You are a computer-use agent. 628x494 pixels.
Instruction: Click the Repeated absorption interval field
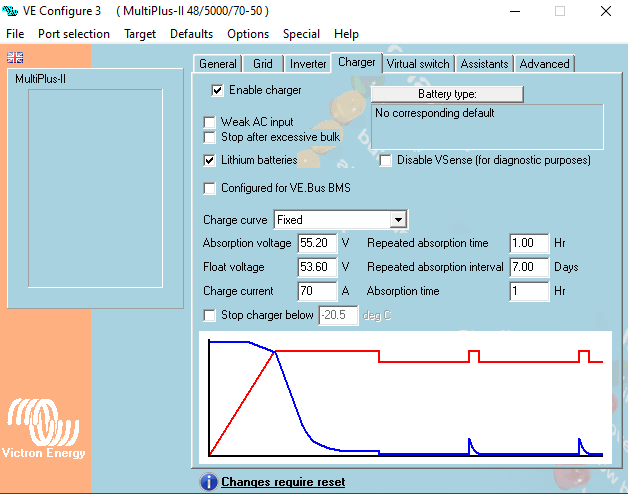[x=529, y=267]
